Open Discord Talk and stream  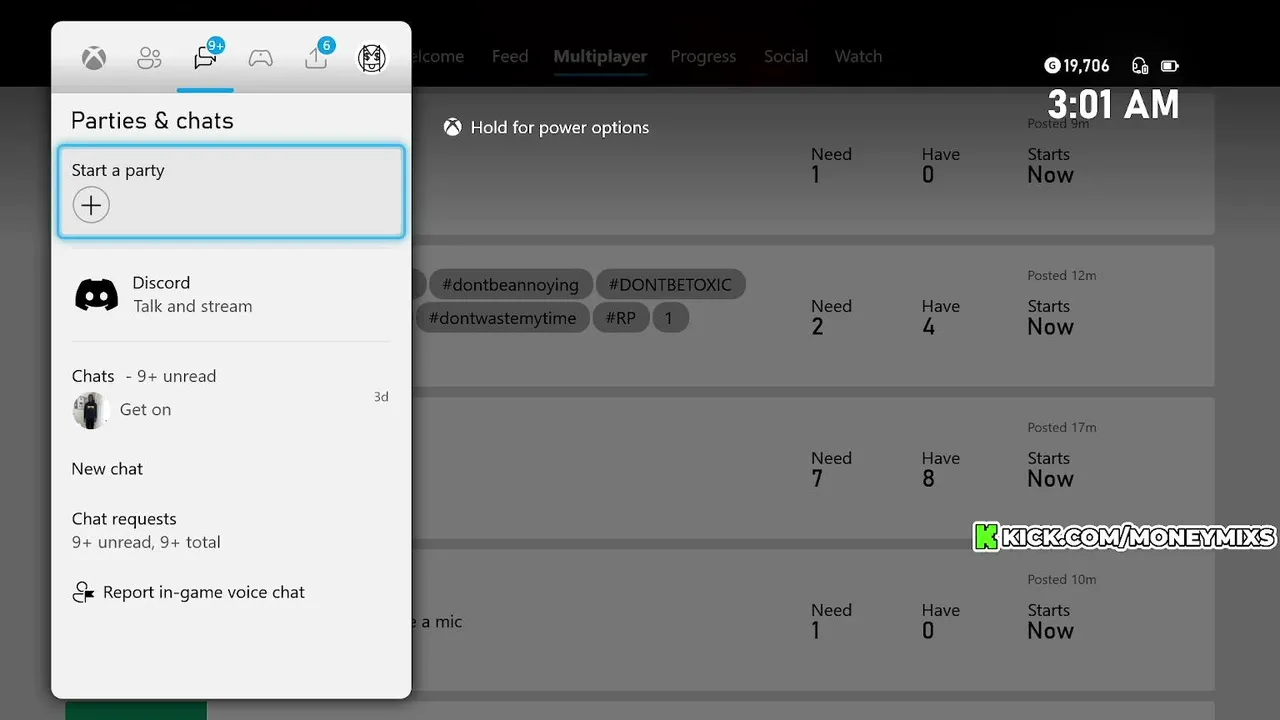(x=231, y=295)
